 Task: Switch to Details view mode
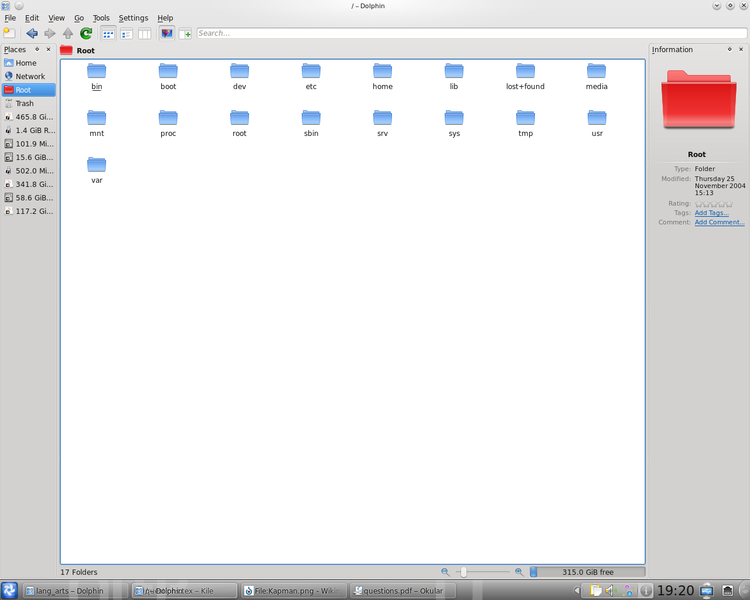coord(126,33)
